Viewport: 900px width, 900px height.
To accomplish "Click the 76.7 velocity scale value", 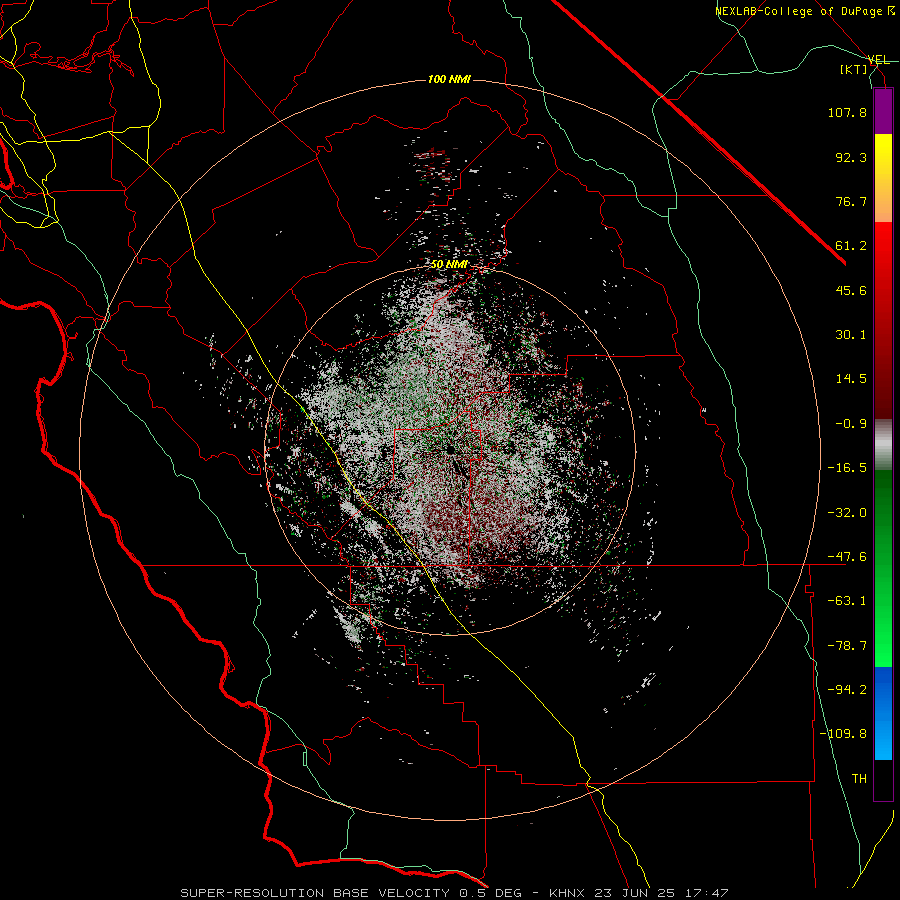I will pos(851,201).
